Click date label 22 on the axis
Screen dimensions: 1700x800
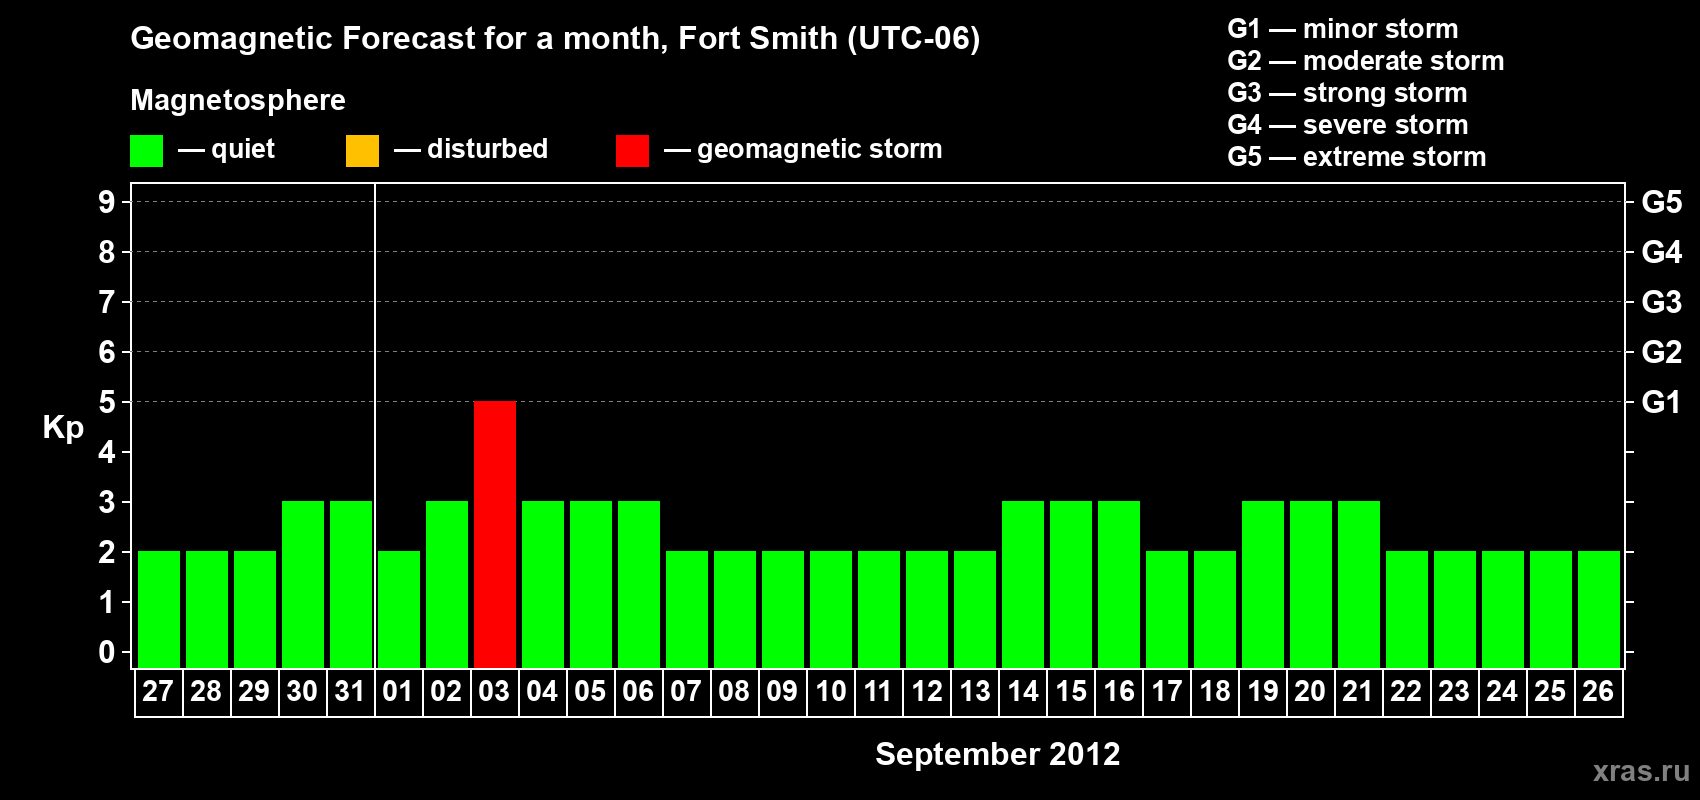click(1406, 691)
